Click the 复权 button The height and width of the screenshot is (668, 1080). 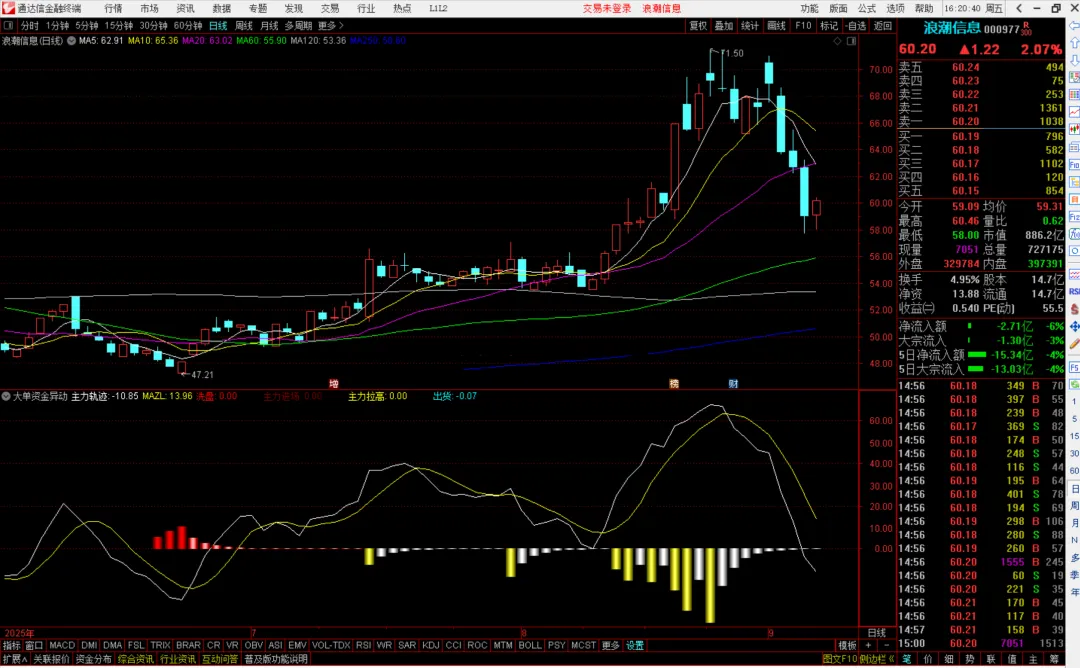point(698,25)
